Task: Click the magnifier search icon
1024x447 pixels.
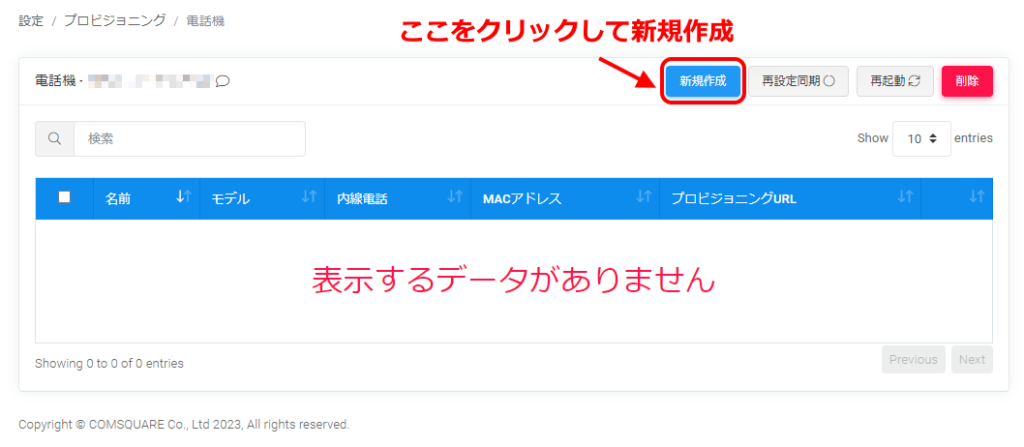Action: point(55,139)
